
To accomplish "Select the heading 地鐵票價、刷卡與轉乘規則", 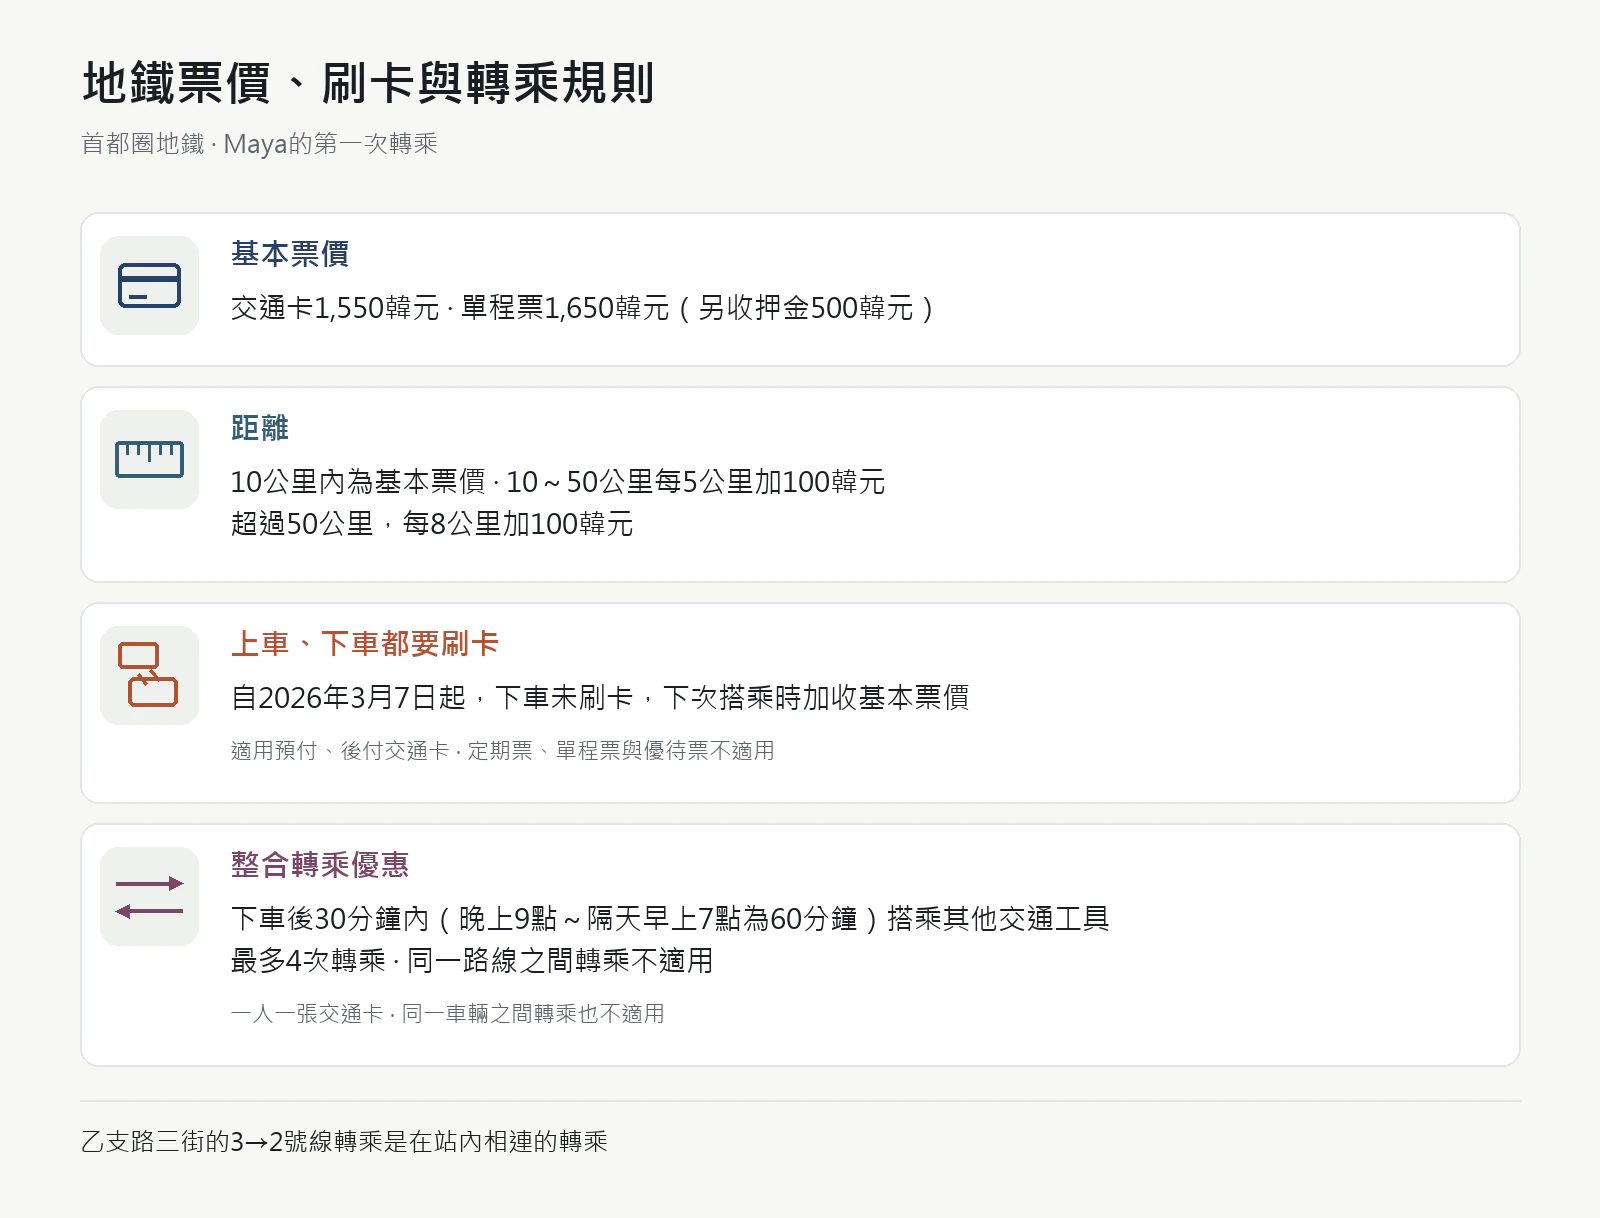I will tap(368, 83).
